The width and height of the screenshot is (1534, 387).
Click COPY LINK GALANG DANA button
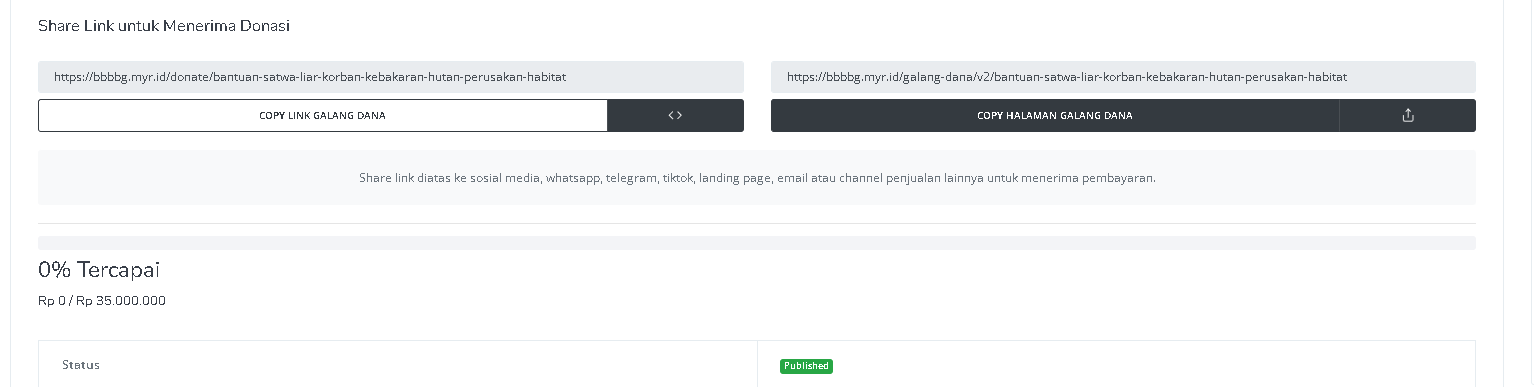[x=323, y=115]
